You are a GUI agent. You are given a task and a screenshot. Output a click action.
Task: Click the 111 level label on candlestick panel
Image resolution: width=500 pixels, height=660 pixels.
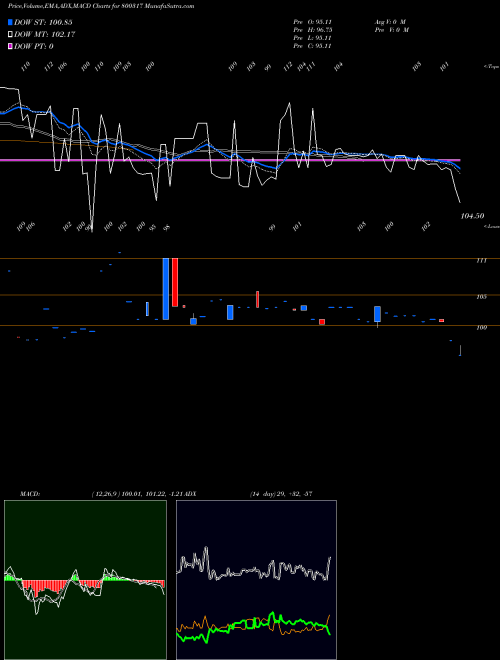(481, 261)
